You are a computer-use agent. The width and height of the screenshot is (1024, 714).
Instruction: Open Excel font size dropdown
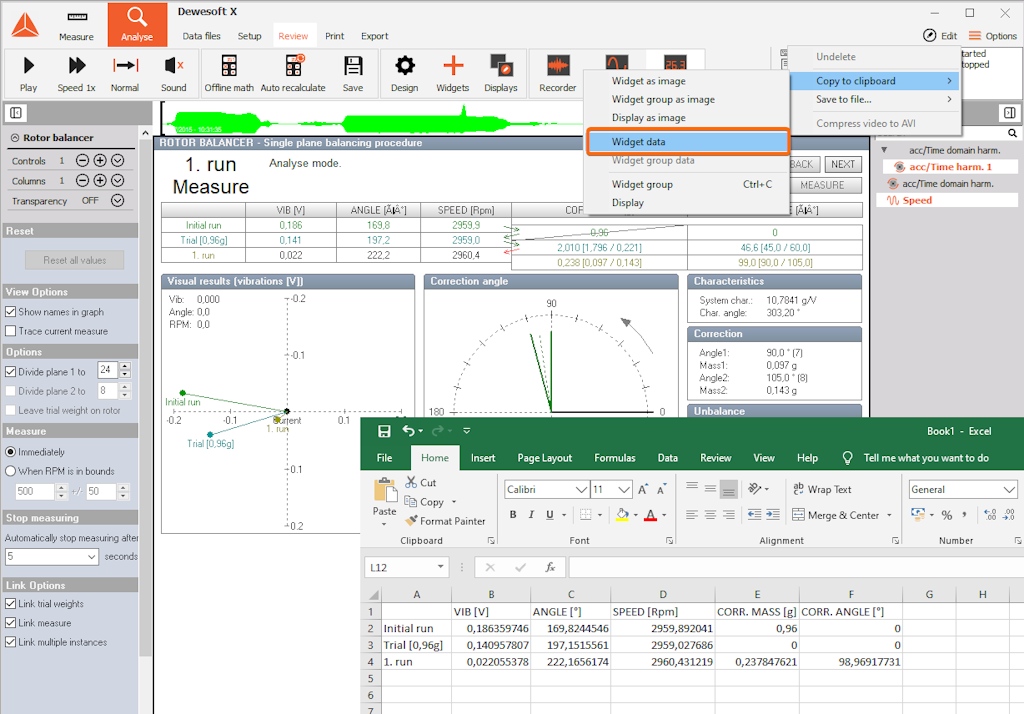coord(624,489)
